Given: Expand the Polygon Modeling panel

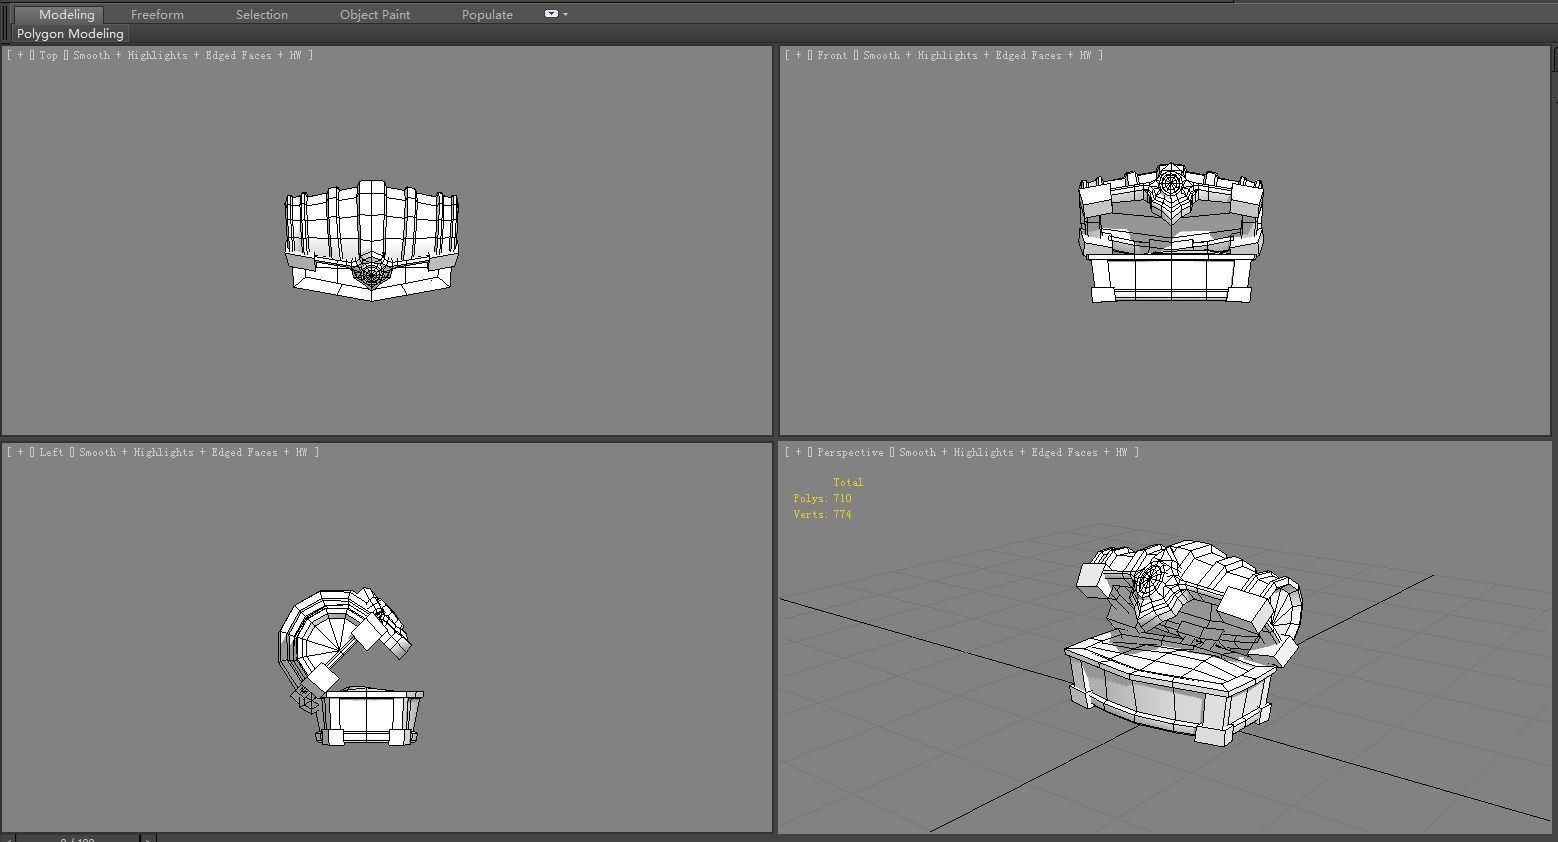Looking at the screenshot, I should (x=70, y=34).
